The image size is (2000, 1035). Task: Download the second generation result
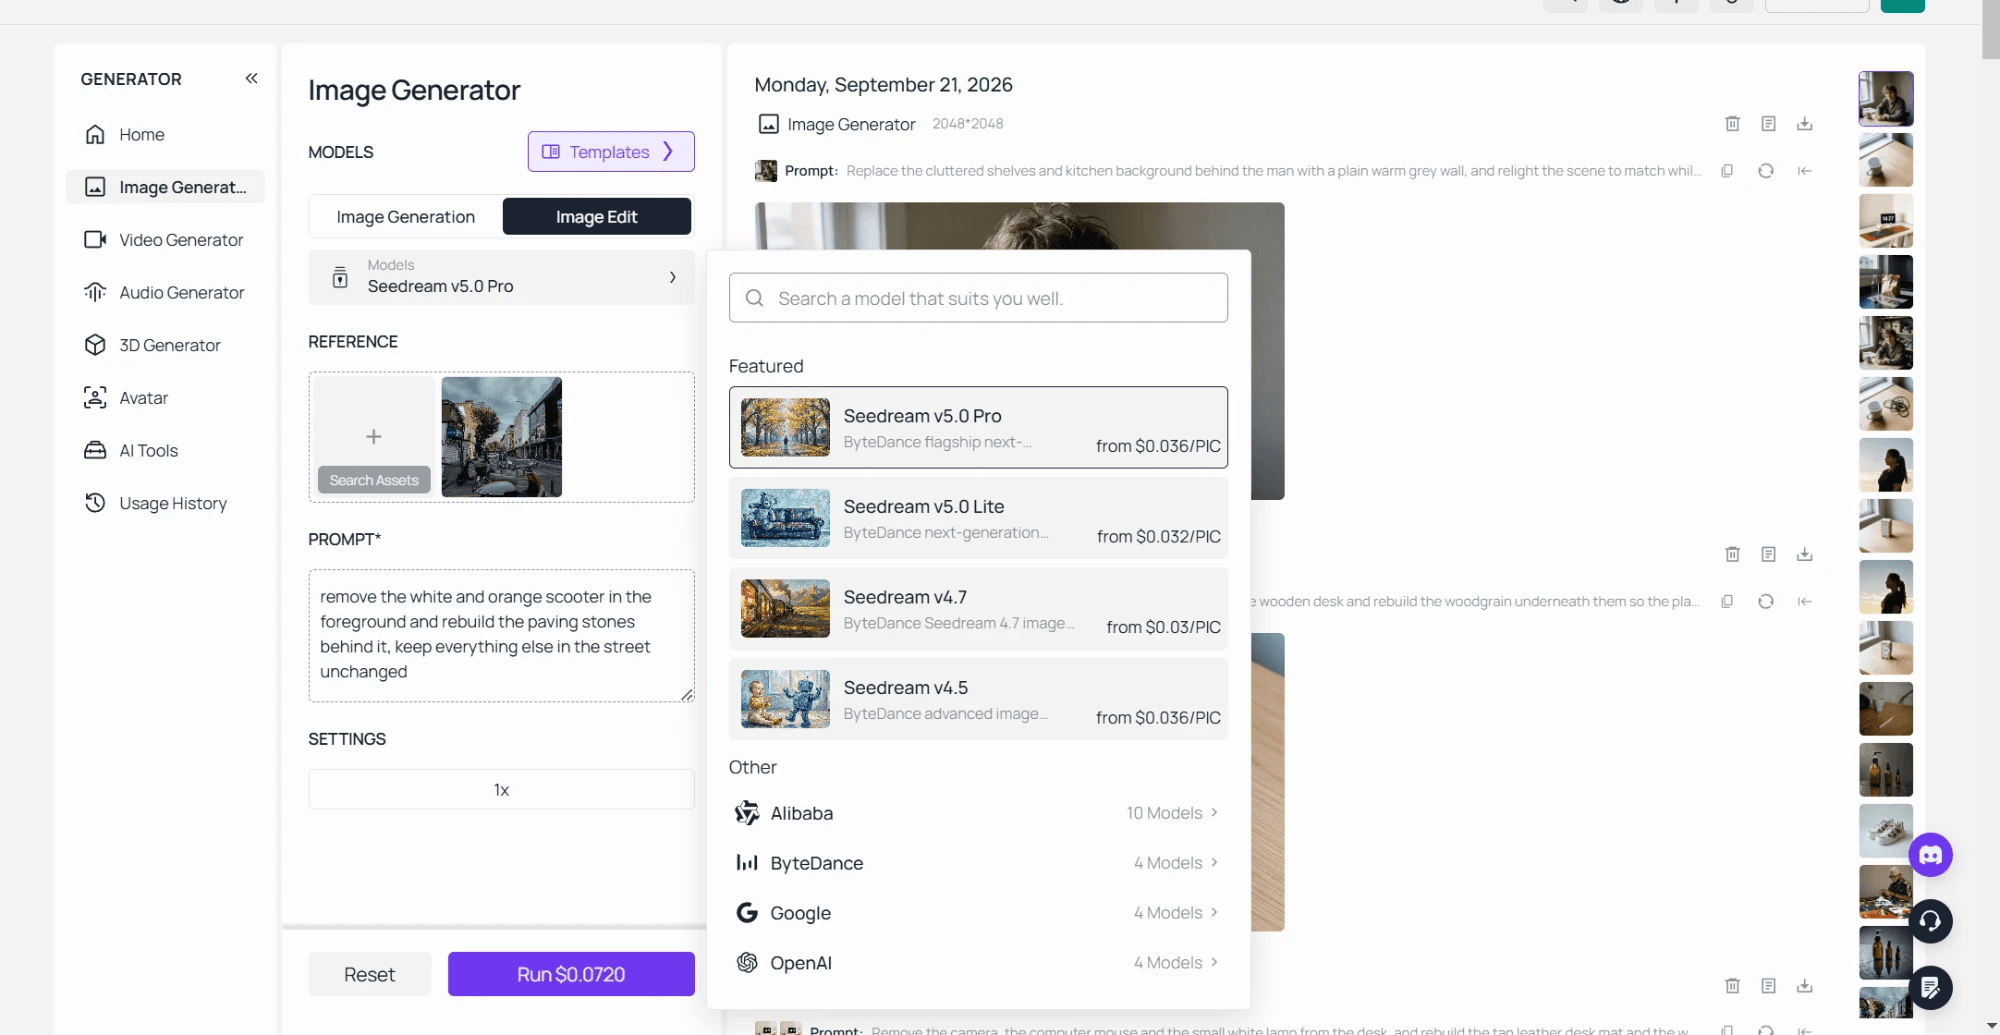[1804, 554]
